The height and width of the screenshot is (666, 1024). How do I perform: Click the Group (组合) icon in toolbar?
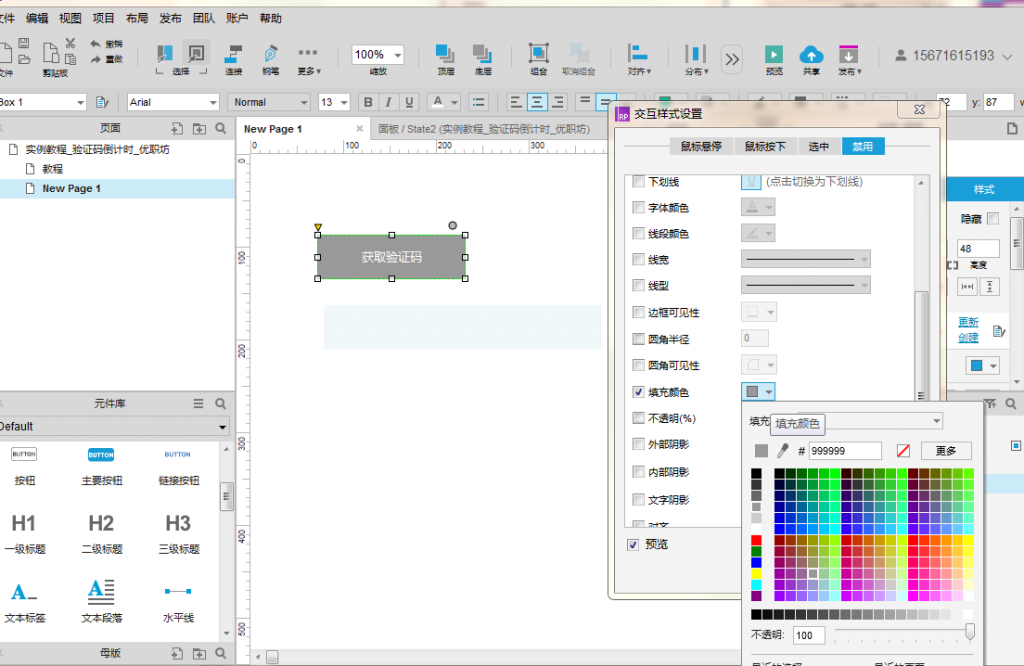pos(538,54)
